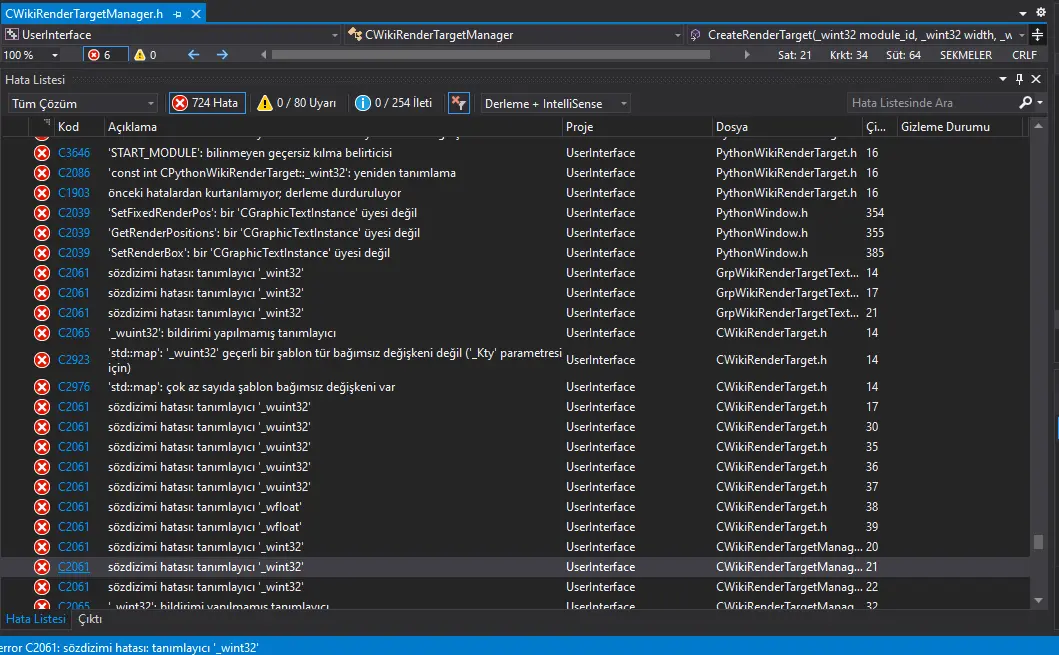Sort by the Açıklama column header
Viewport: 1059px width, 655px height.
click(x=132, y=127)
